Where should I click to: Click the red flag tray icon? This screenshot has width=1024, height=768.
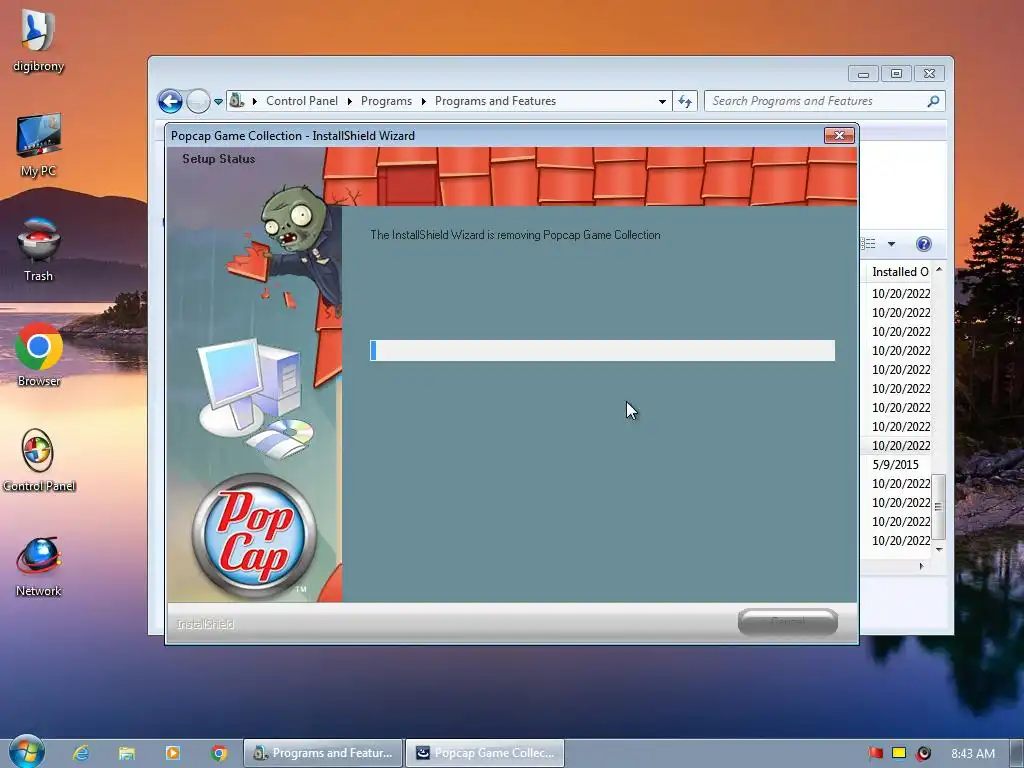coord(876,753)
